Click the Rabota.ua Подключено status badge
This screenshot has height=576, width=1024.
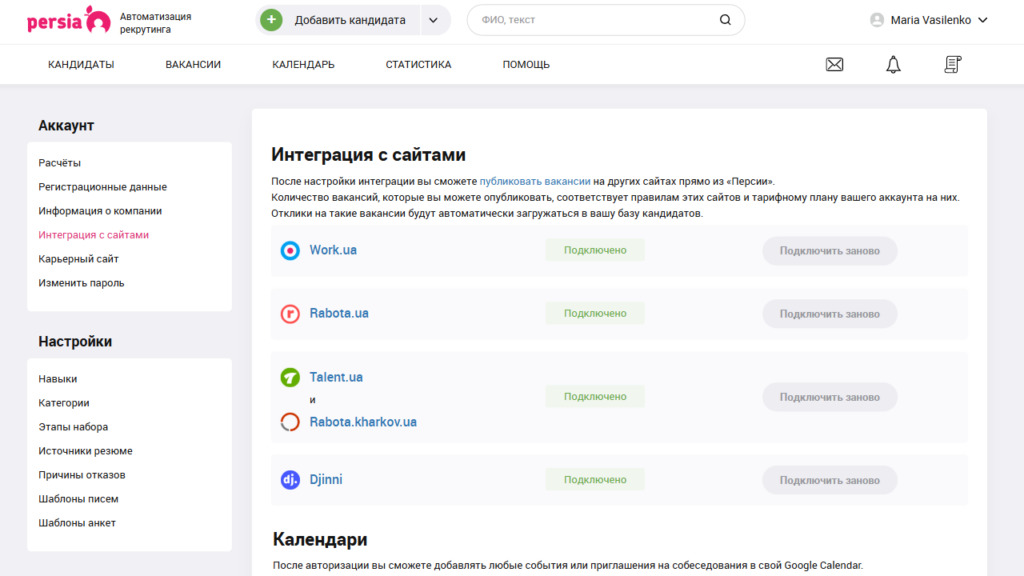coord(595,313)
